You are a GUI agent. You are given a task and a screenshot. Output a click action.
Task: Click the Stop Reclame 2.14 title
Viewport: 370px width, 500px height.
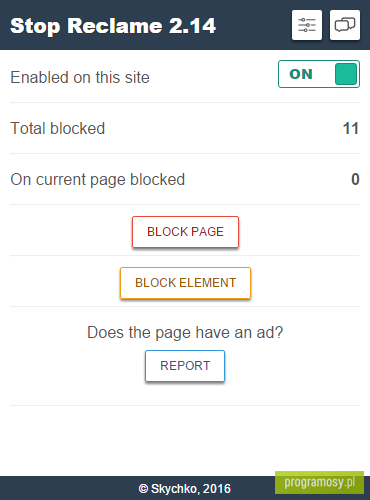pyautogui.click(x=113, y=26)
